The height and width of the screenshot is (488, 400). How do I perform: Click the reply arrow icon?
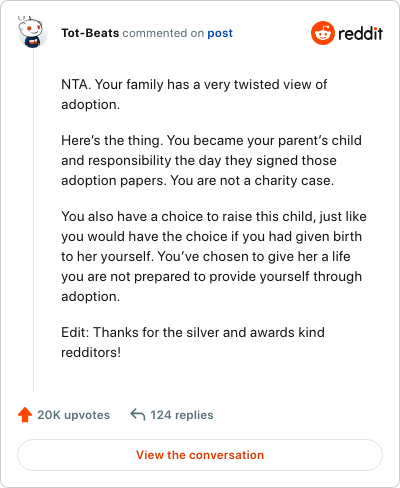pyautogui.click(x=138, y=415)
